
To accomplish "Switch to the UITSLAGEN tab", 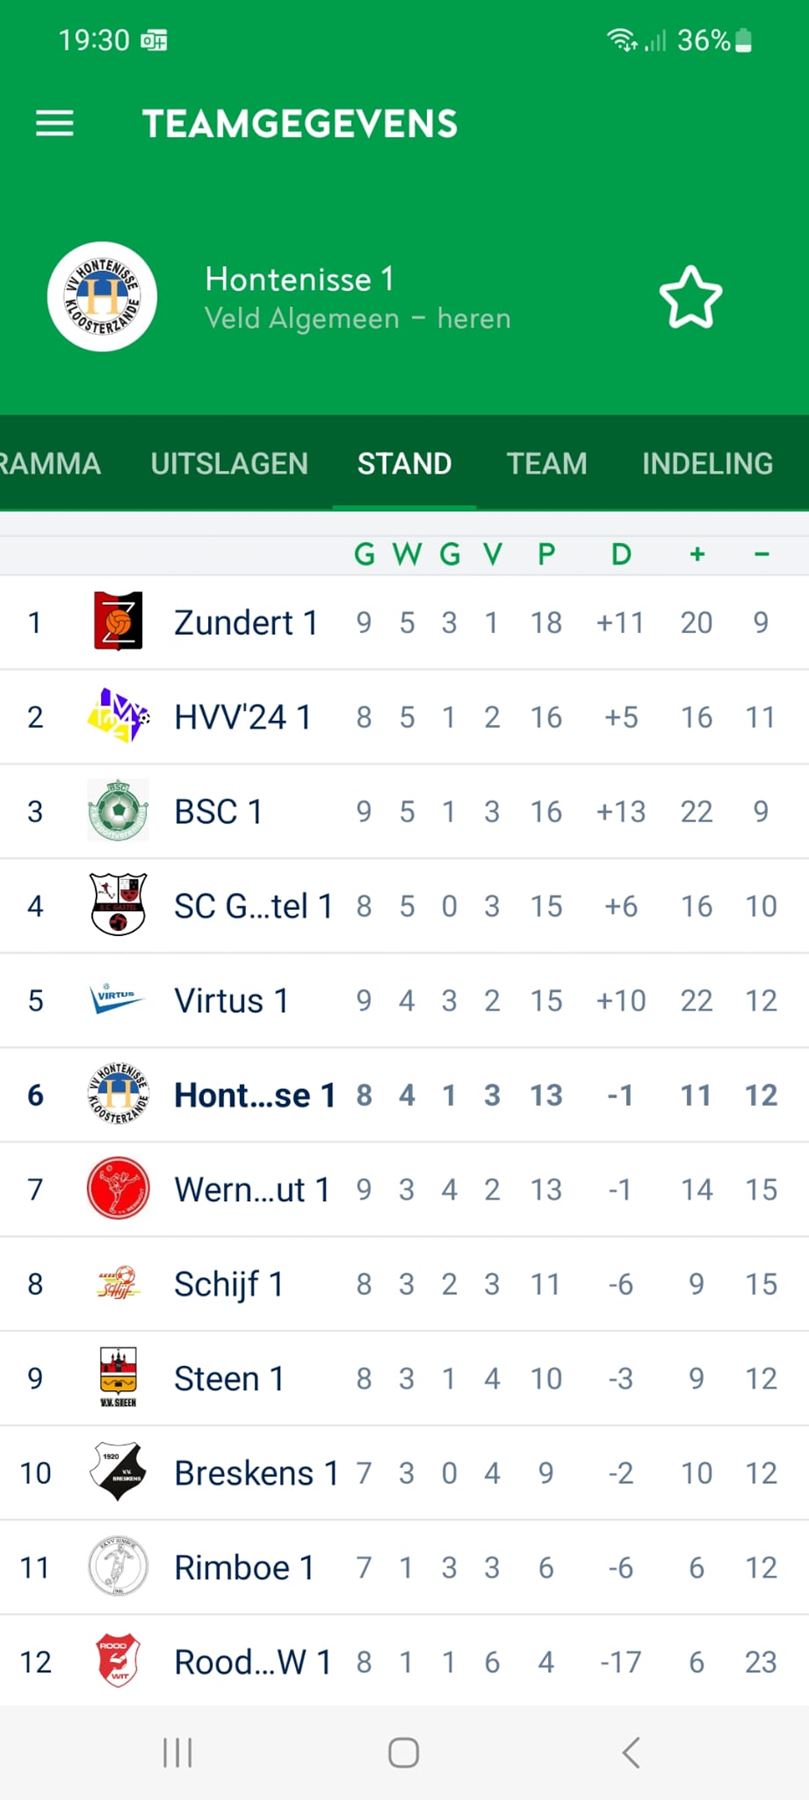I will 229,464.
